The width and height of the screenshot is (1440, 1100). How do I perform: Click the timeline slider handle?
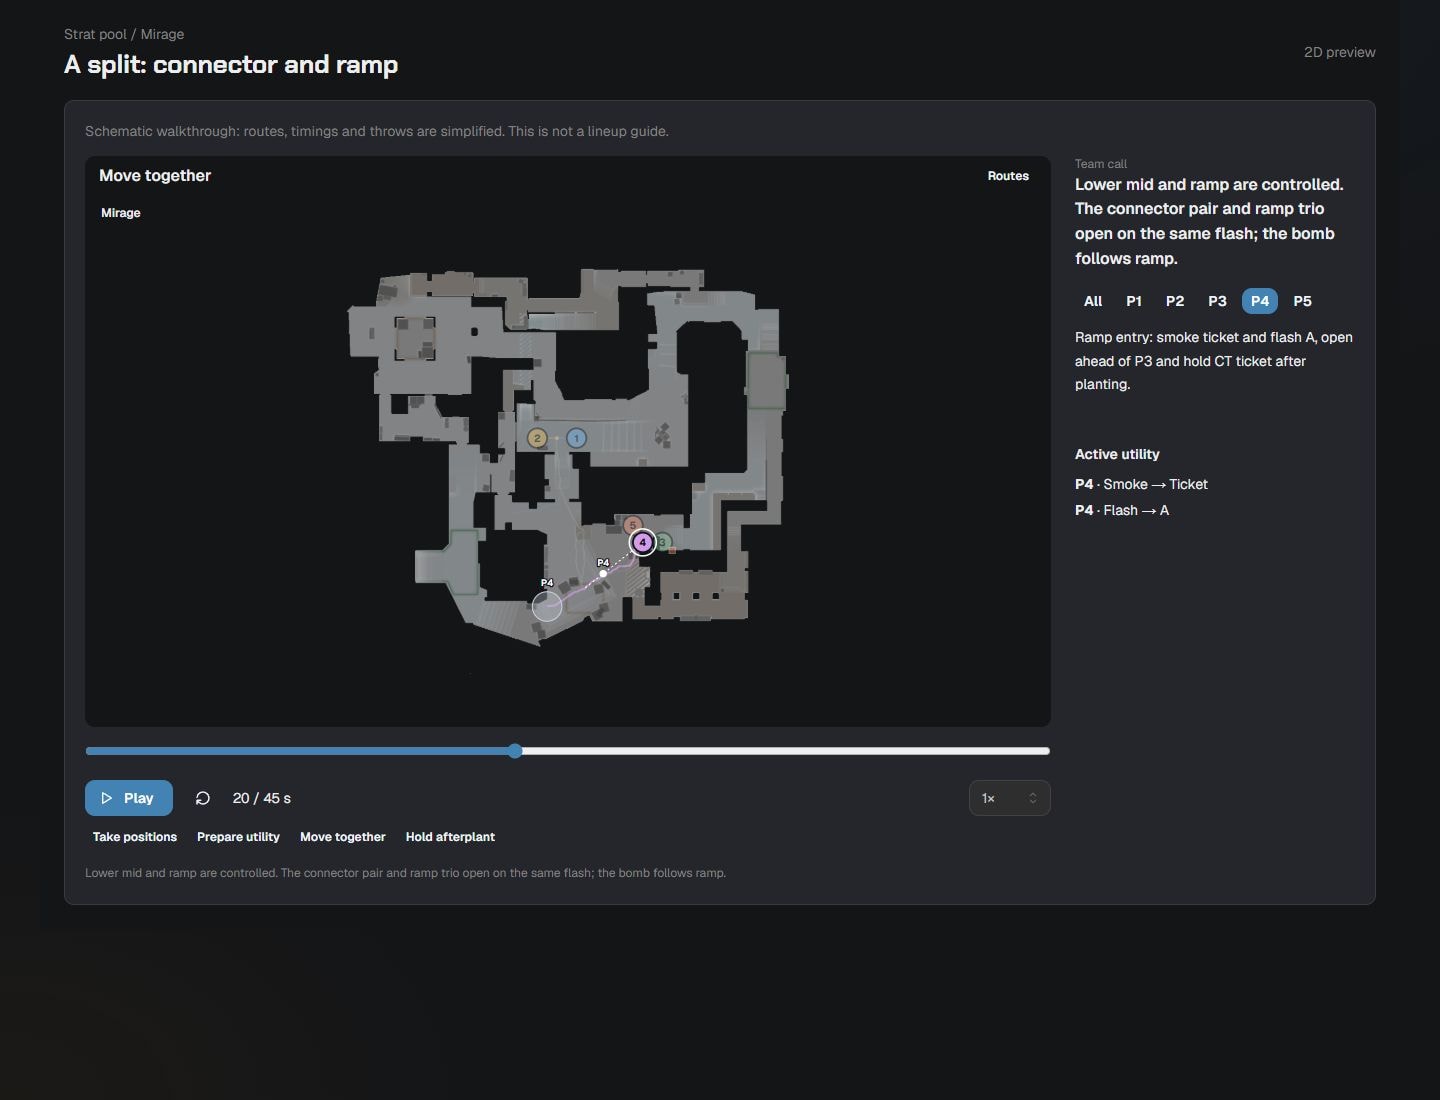(x=515, y=751)
